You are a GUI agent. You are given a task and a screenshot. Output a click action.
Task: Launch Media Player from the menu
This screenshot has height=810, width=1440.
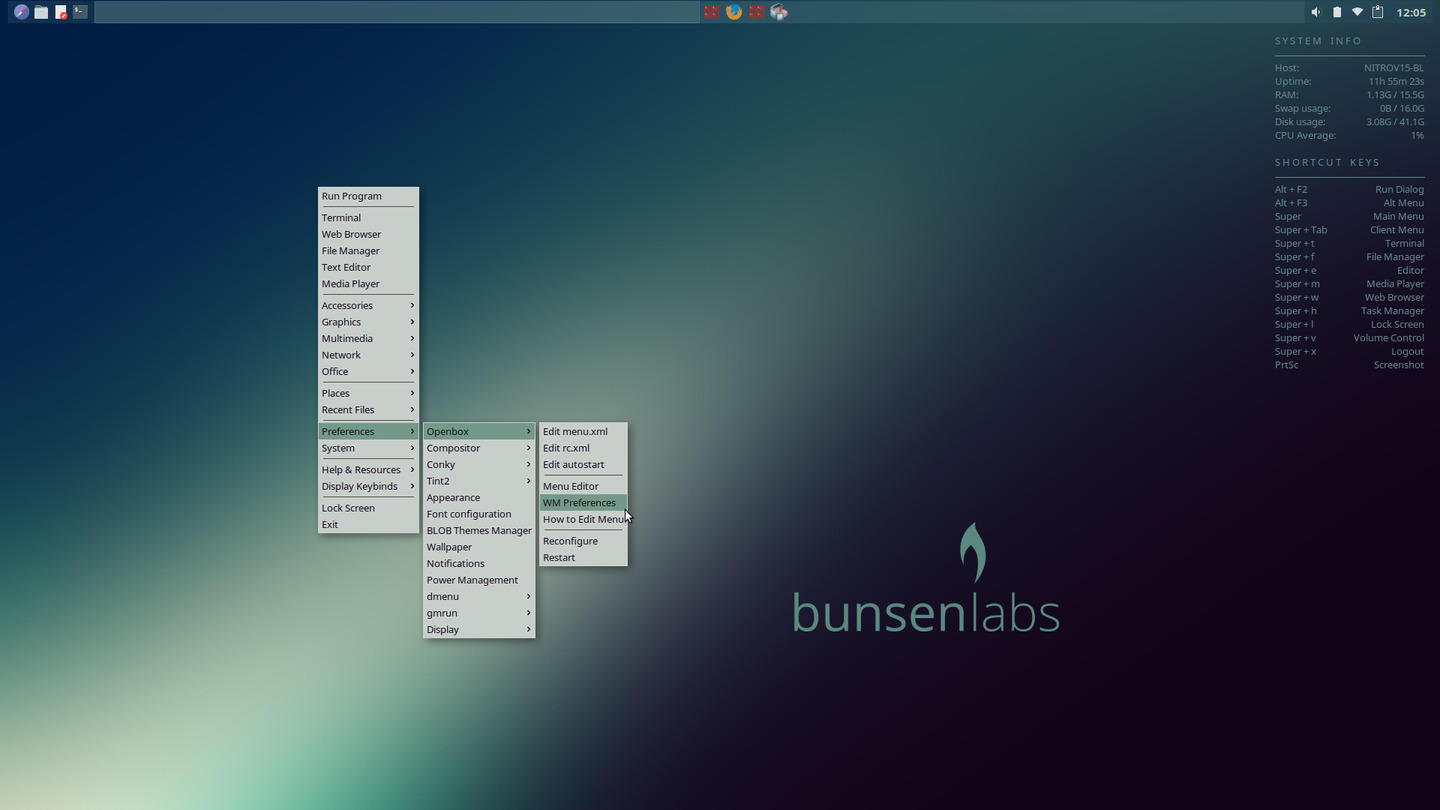(x=368, y=283)
